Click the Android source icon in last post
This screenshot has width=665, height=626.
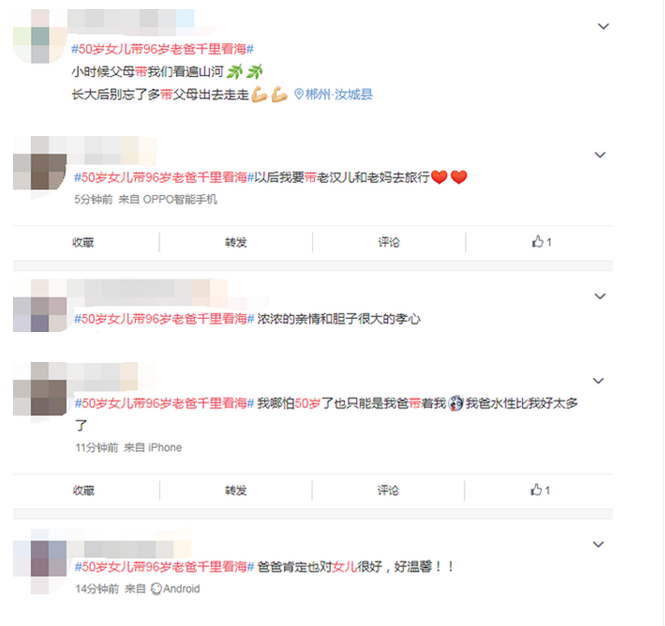[156, 589]
